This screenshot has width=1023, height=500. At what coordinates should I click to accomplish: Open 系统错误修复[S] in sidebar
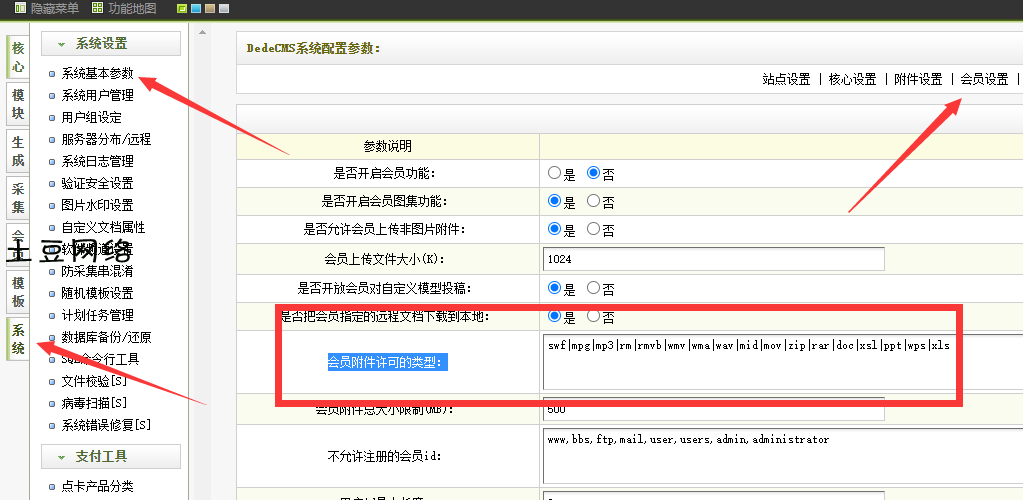coord(106,425)
